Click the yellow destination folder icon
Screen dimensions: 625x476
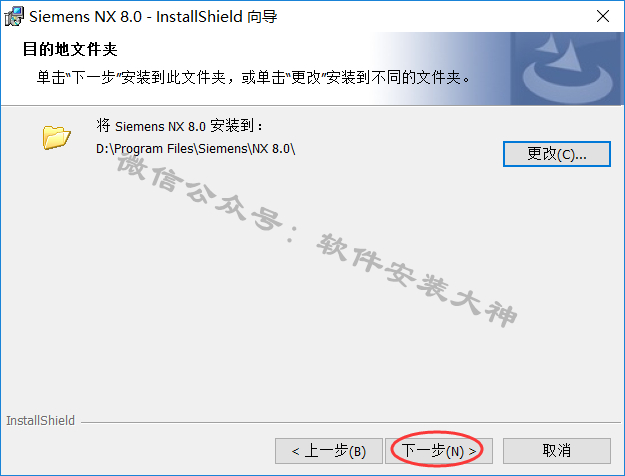56,138
